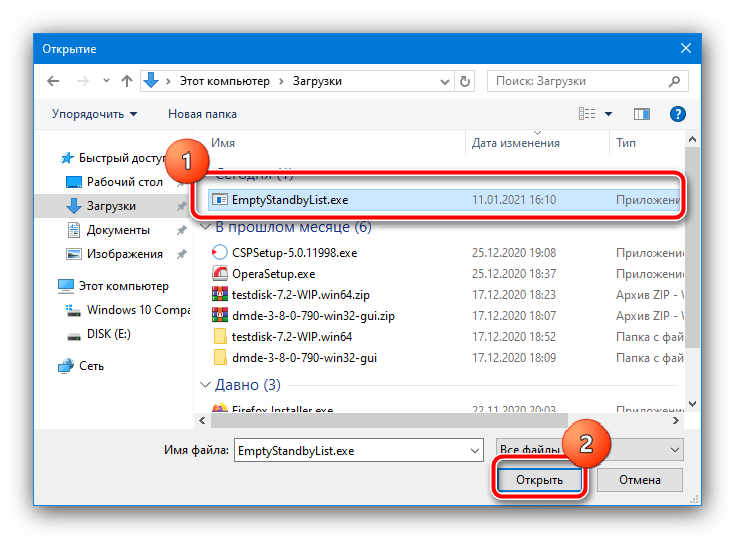Collapse the 'Давно (3)' group

coord(205,385)
